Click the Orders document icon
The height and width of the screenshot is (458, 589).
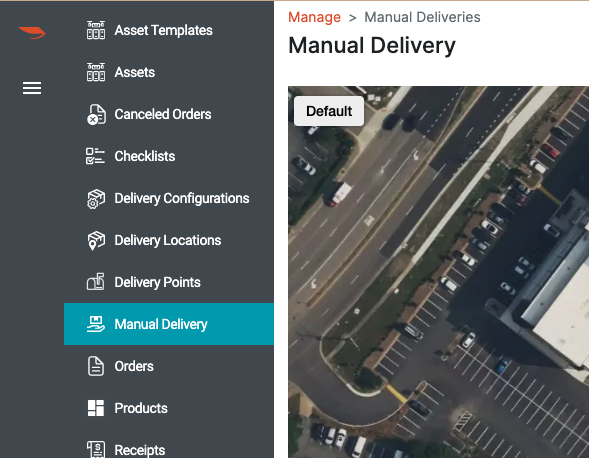[x=96, y=366]
